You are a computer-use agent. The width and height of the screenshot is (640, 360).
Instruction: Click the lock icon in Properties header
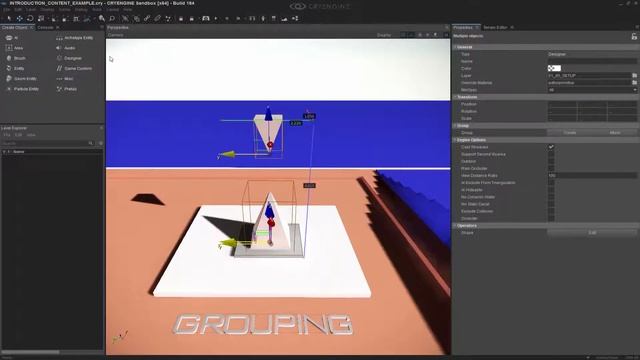(634, 36)
